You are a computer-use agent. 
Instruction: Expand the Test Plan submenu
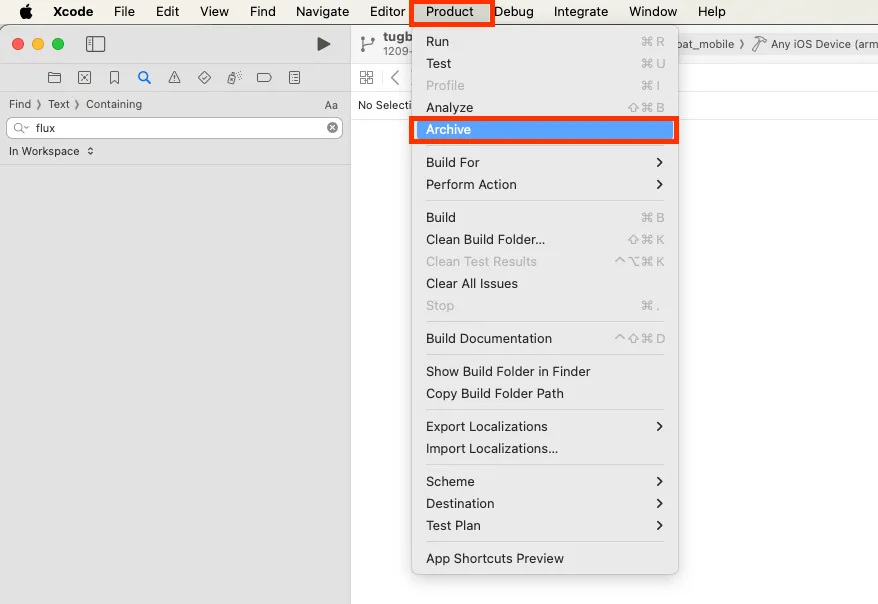coord(545,526)
